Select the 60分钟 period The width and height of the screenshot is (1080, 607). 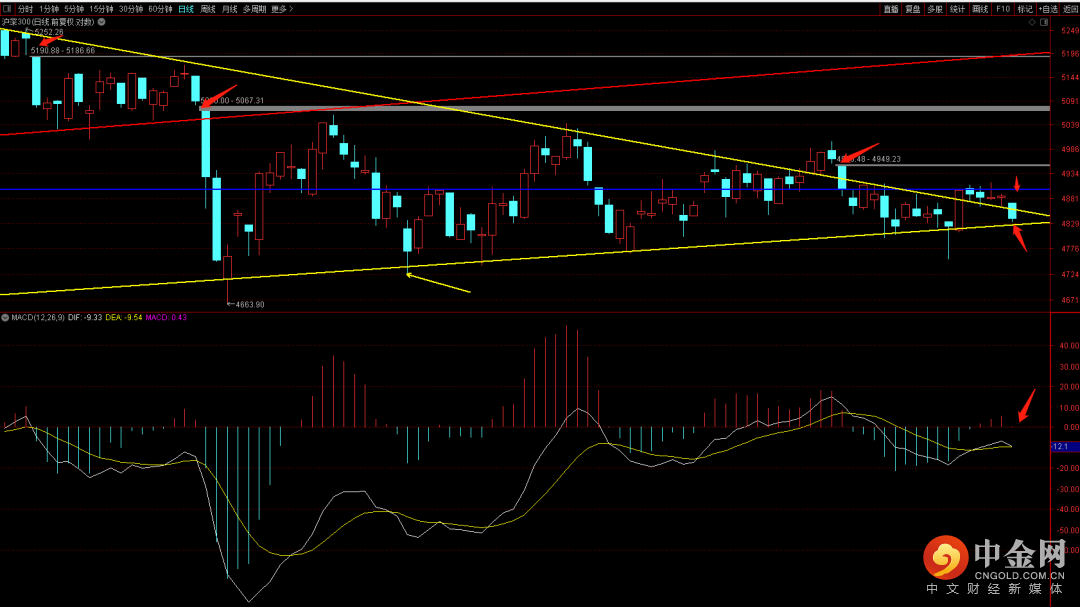point(160,9)
